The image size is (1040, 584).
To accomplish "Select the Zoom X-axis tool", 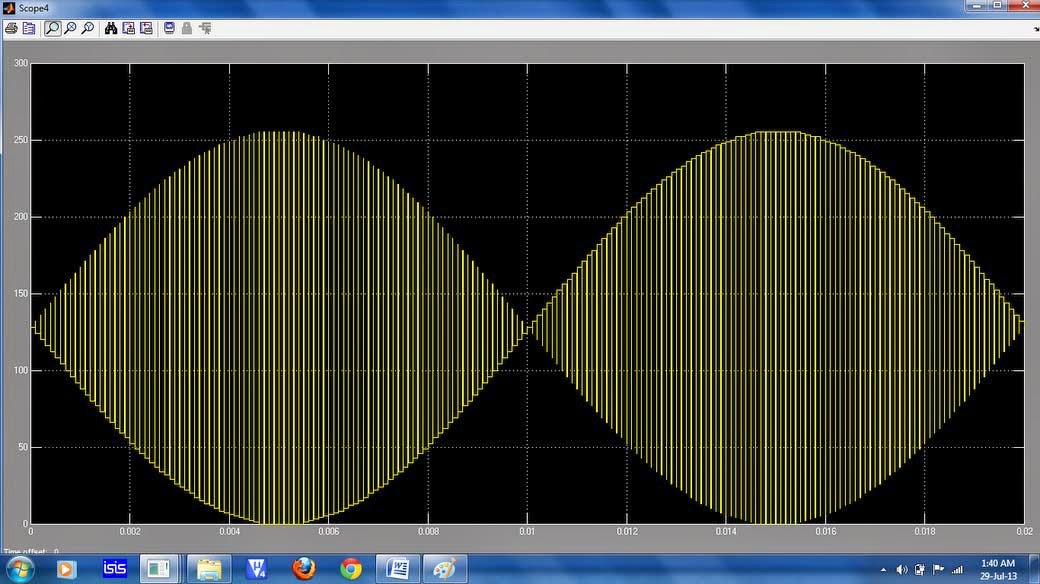I will [70, 28].
